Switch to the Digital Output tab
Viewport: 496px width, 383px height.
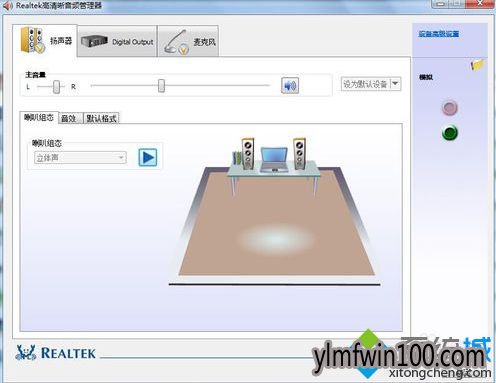pos(117,41)
